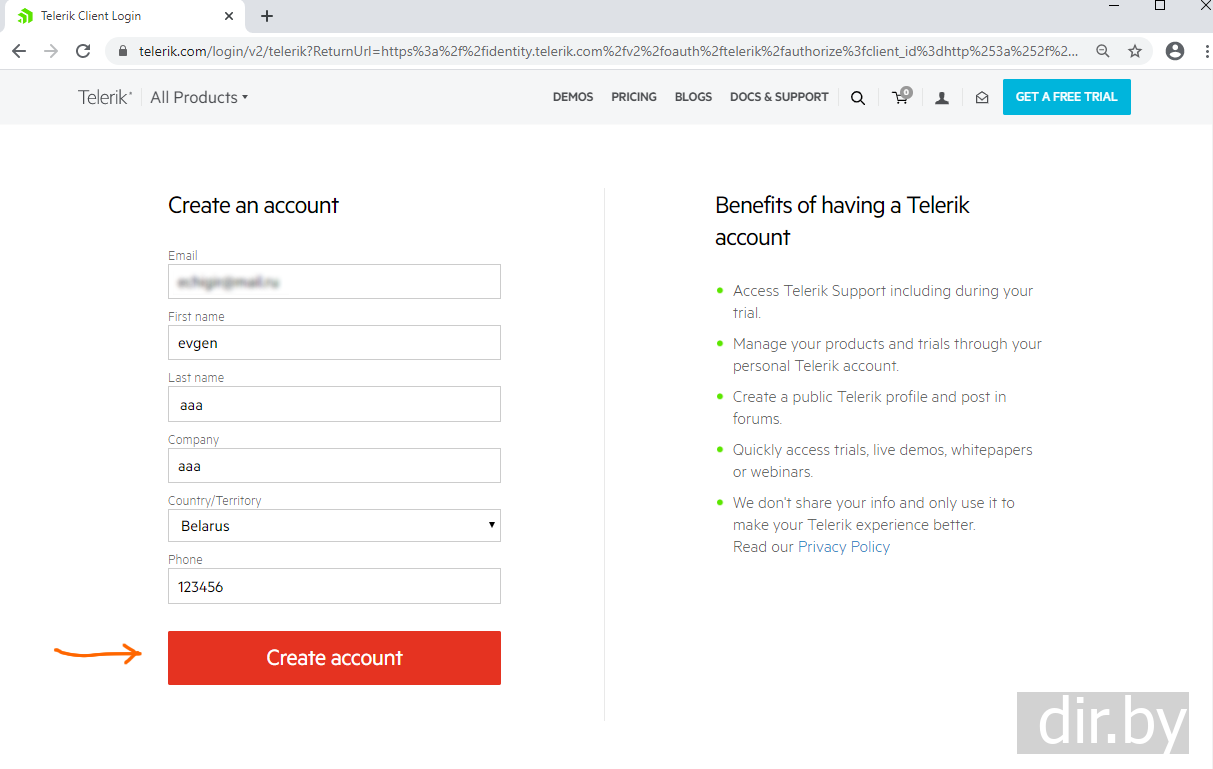Screen dimensions: 1213x769
Task: Open the envelope contact icon
Action: coord(982,98)
